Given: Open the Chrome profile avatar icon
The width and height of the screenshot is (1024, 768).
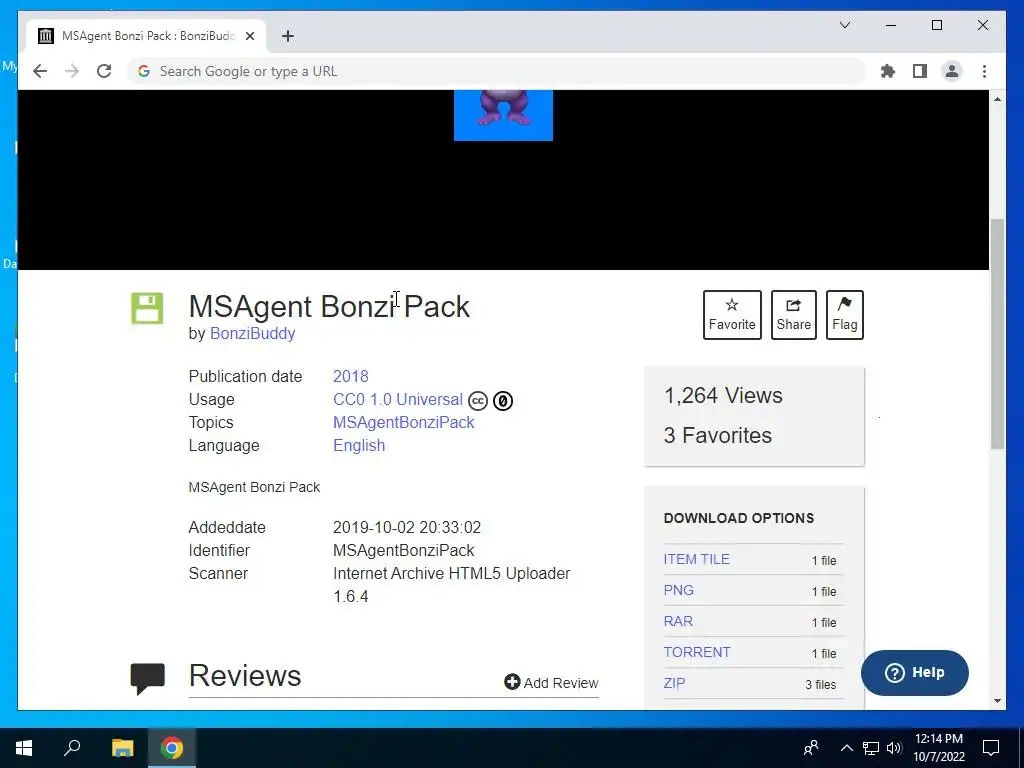Looking at the screenshot, I should point(952,71).
